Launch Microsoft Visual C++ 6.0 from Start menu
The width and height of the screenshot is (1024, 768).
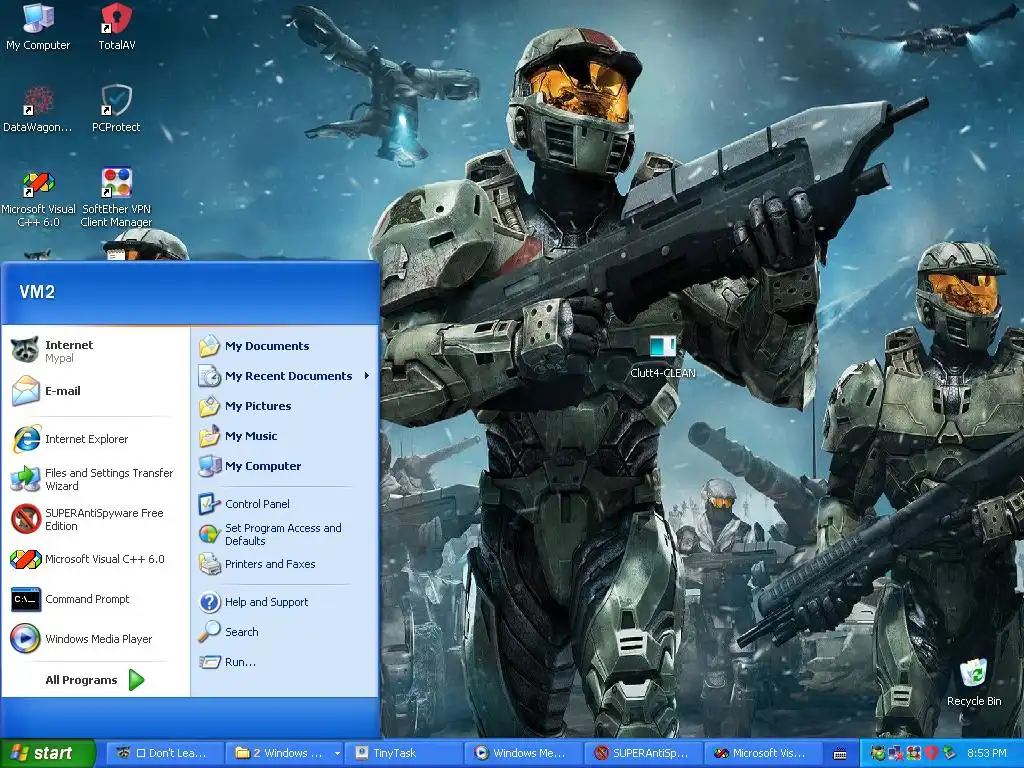point(95,559)
